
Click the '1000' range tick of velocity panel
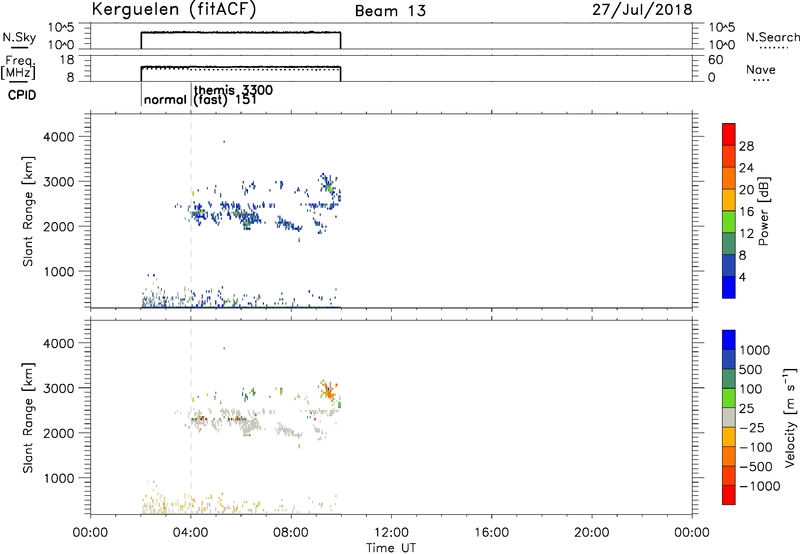[58, 478]
